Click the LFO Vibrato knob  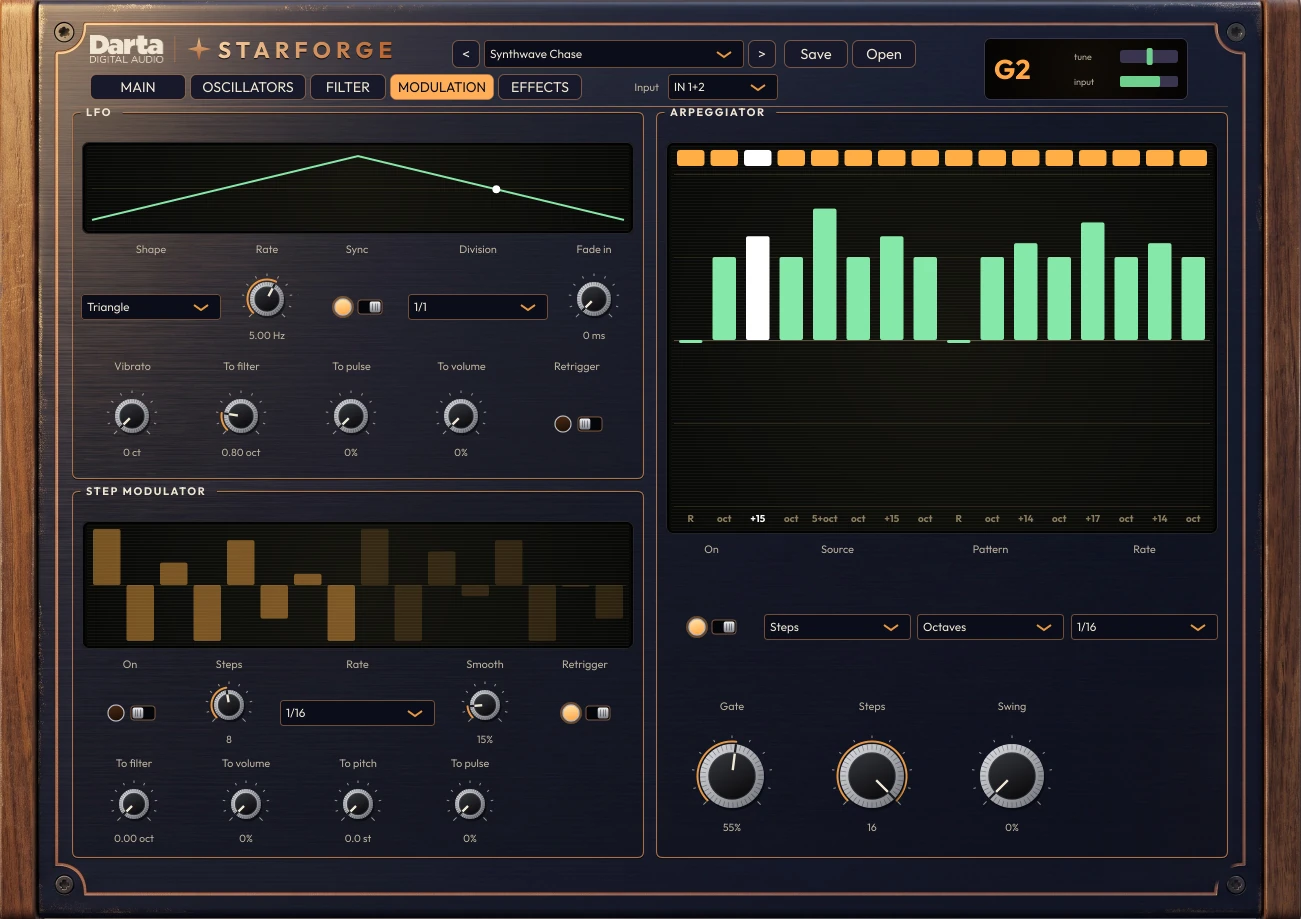[132, 415]
